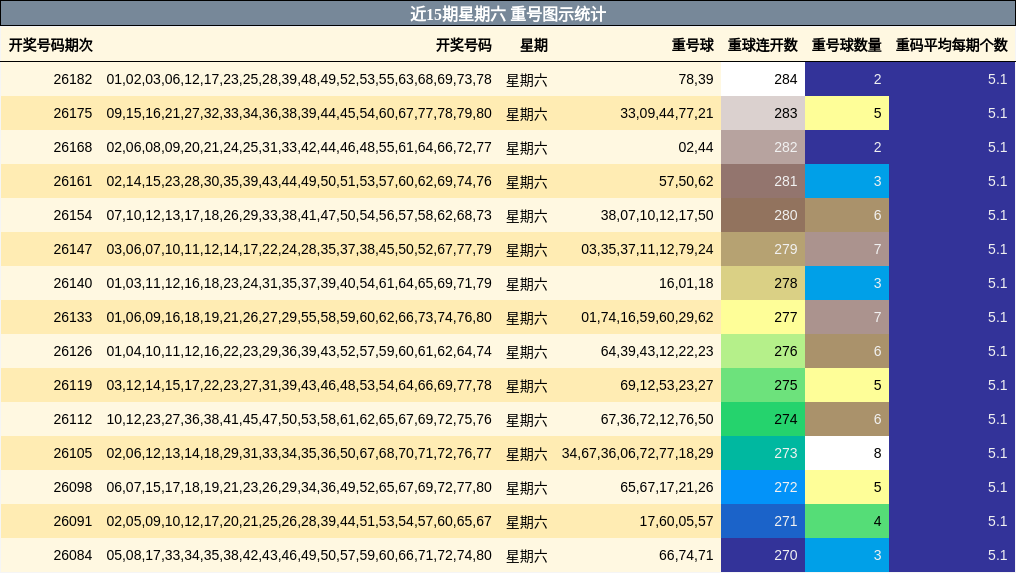The image size is (1016, 573).
Task: Click the 重号球数量 column header
Action: (x=846, y=45)
